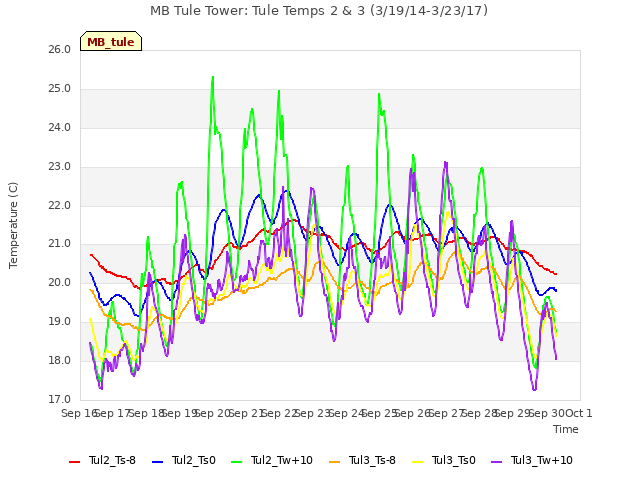Click the Sep 30 x-axis label

(x=546, y=413)
